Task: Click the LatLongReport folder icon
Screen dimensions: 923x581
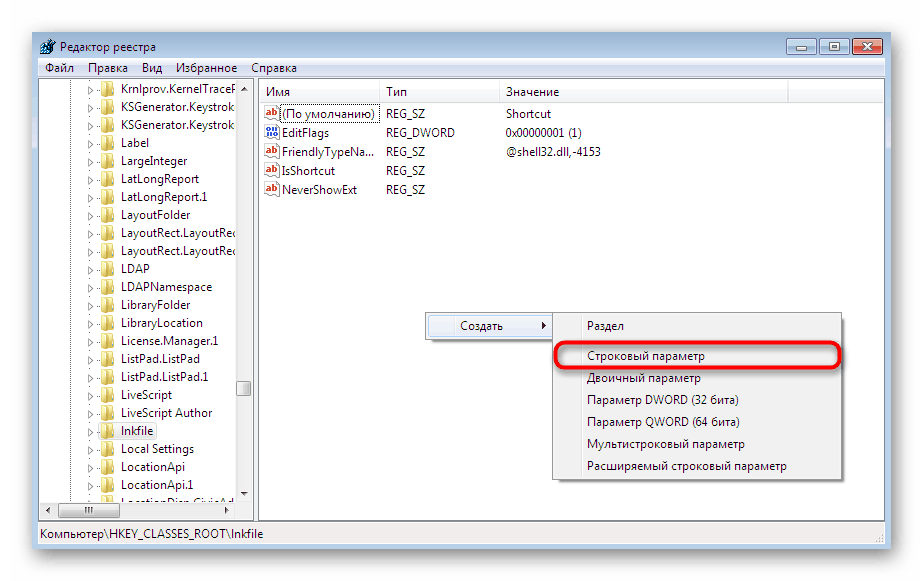Action: click(x=107, y=179)
